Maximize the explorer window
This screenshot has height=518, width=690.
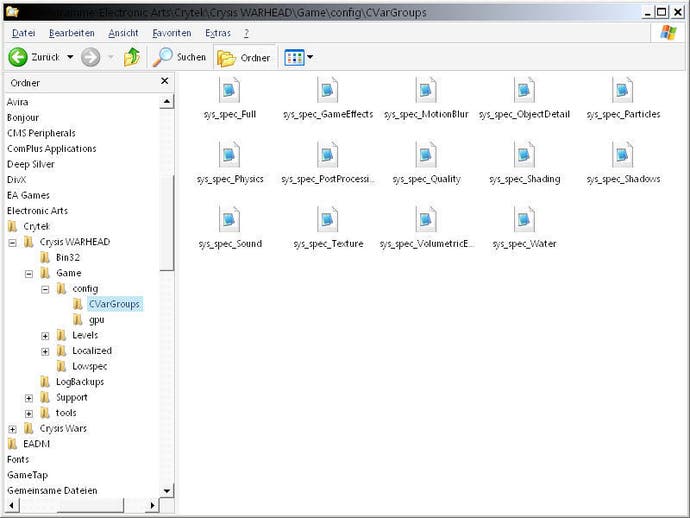[661, 12]
